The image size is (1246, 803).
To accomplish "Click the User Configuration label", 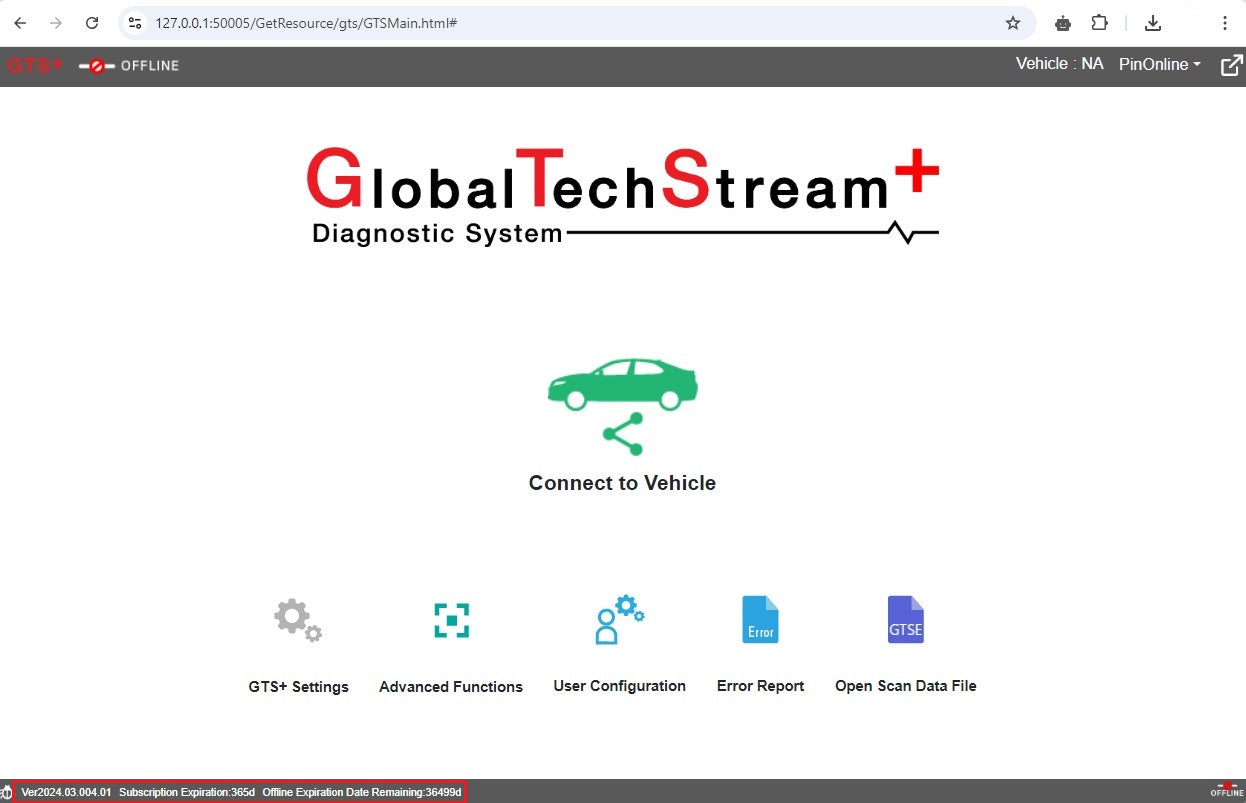I will click(x=620, y=686).
